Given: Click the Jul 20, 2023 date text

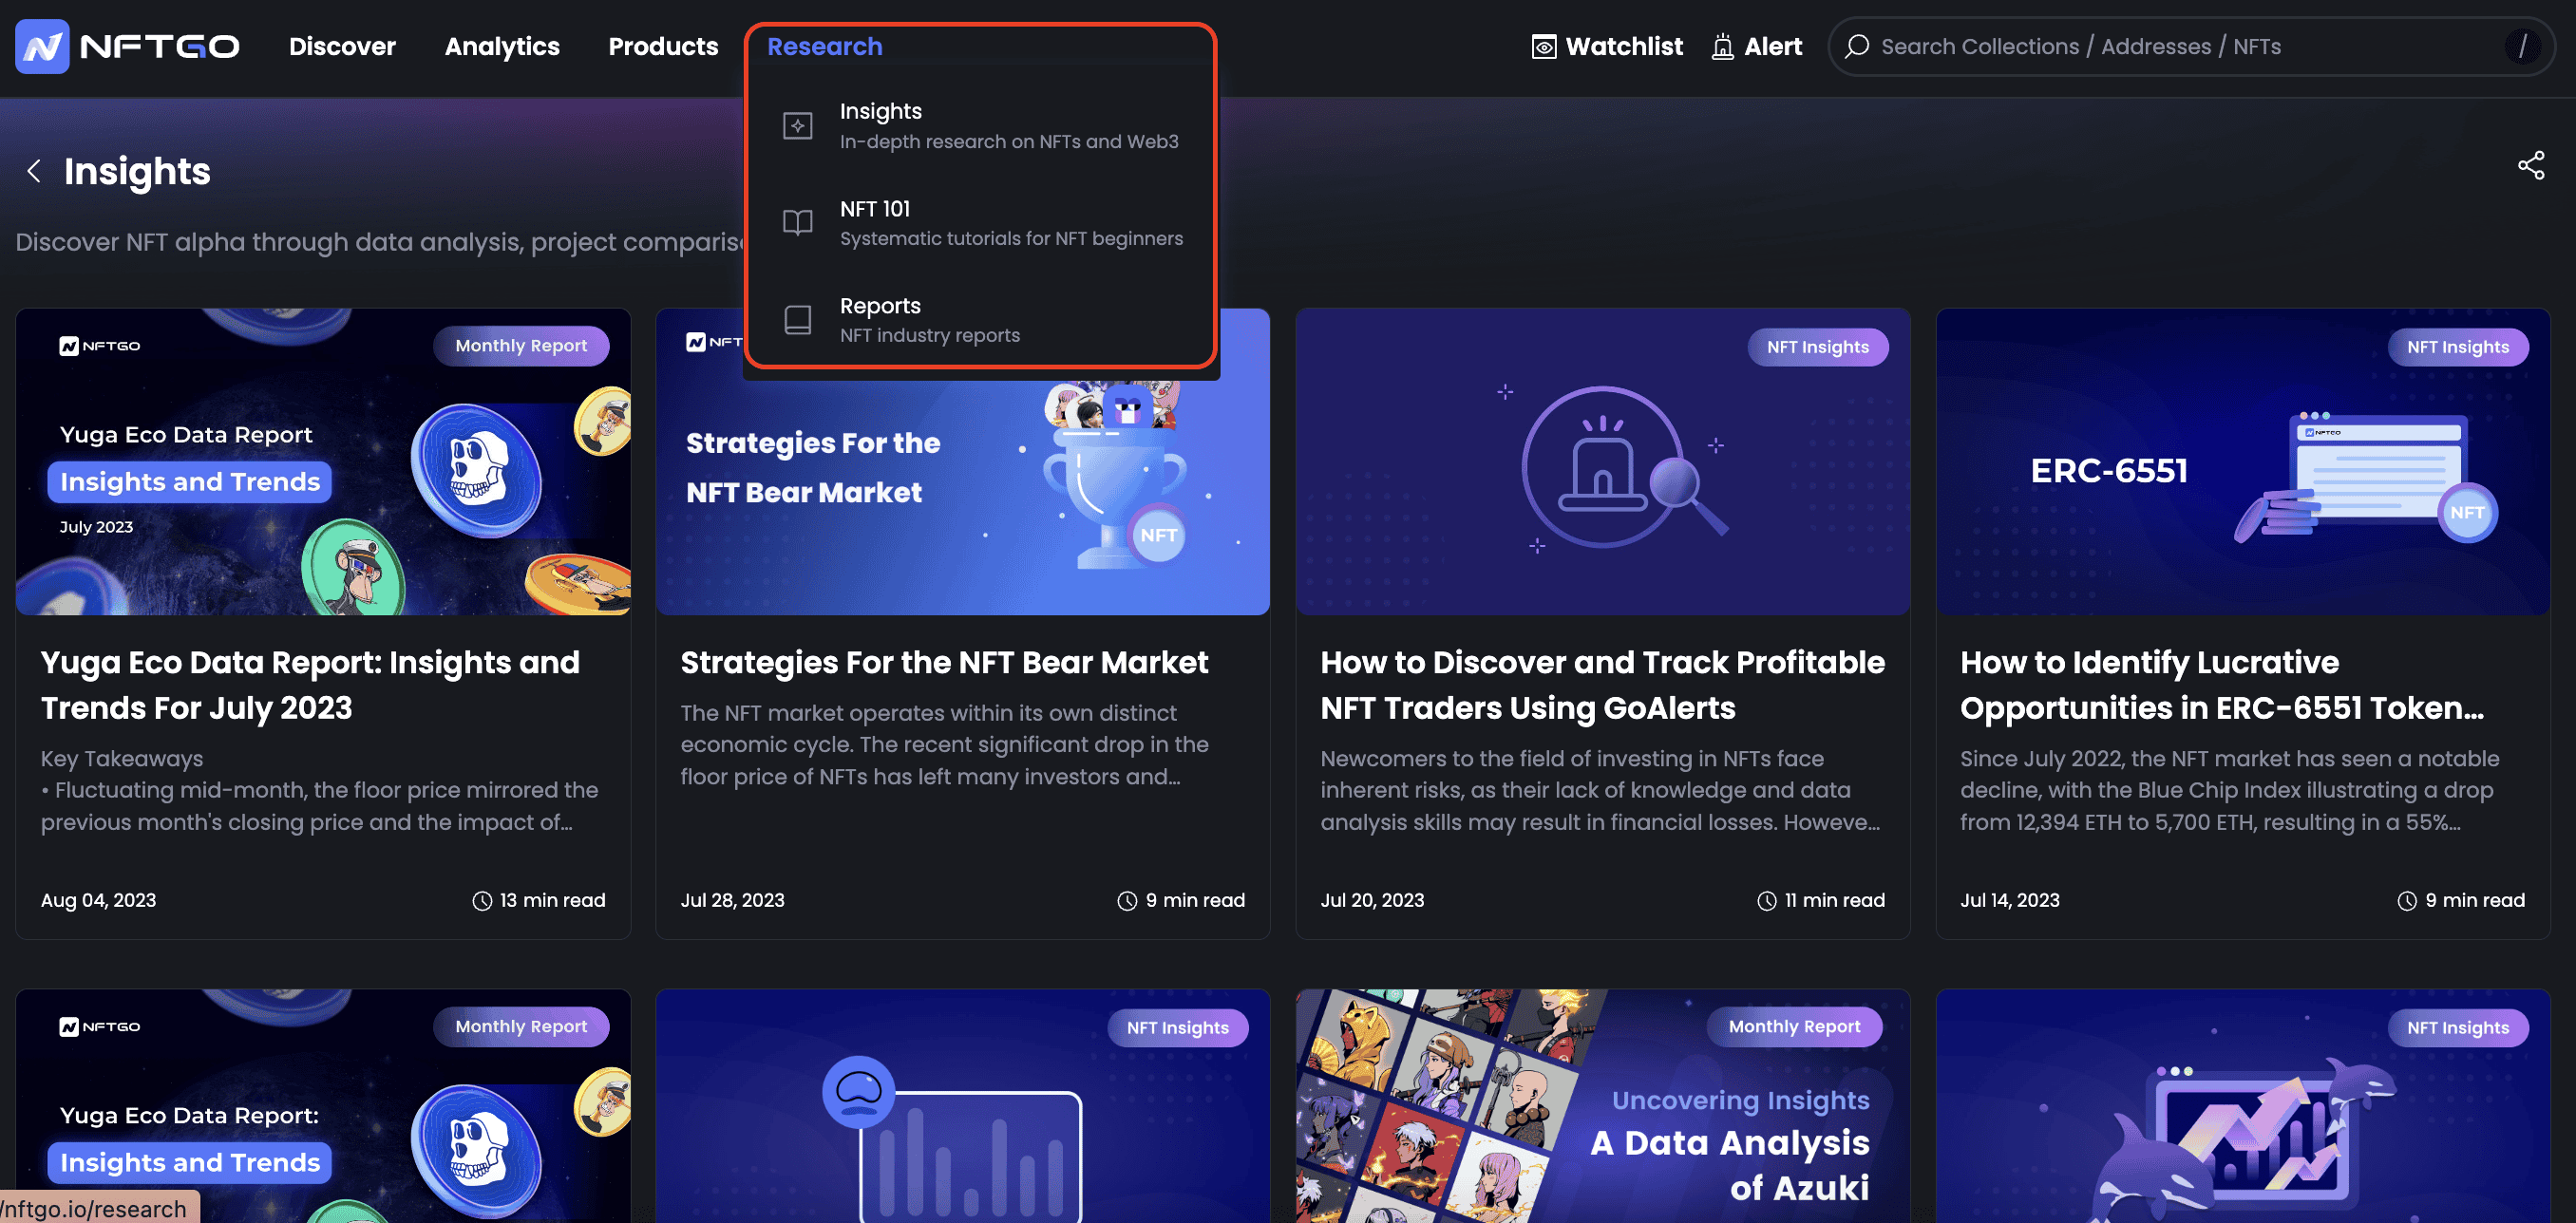Looking at the screenshot, I should point(1372,900).
